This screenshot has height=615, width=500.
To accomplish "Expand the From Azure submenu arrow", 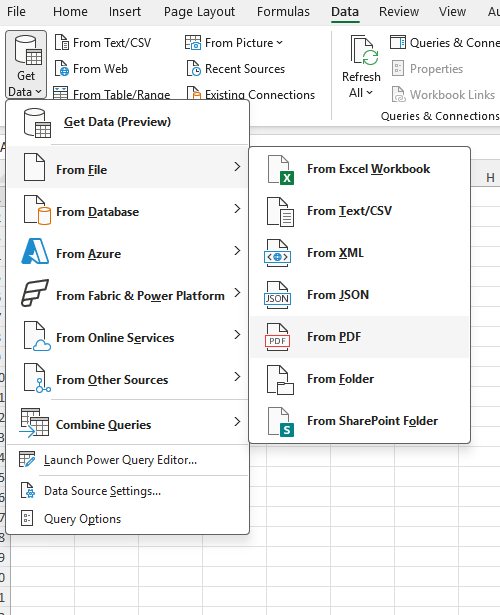I will (x=237, y=251).
